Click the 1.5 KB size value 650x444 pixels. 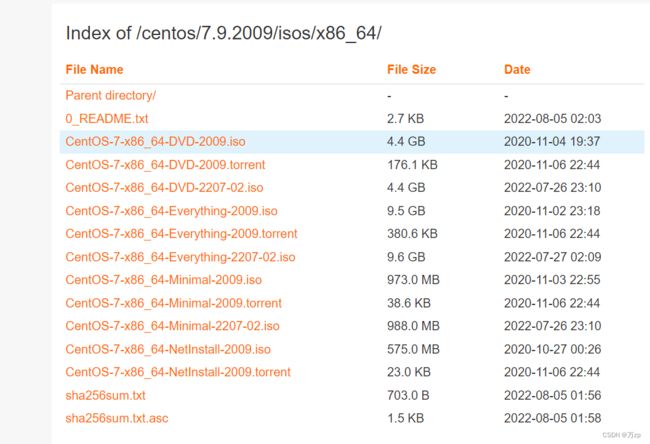(x=405, y=418)
